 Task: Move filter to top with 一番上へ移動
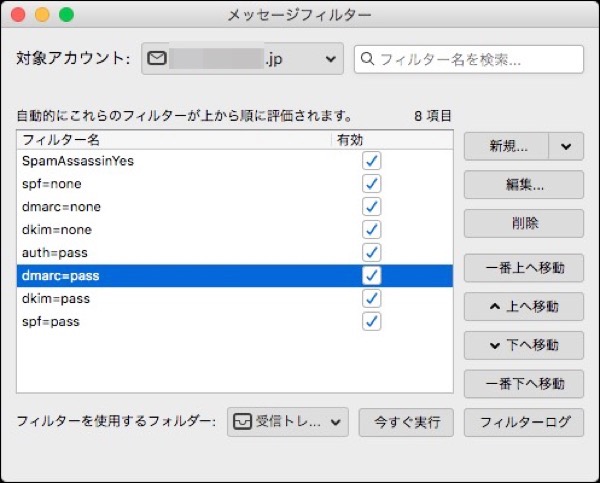pos(523,268)
